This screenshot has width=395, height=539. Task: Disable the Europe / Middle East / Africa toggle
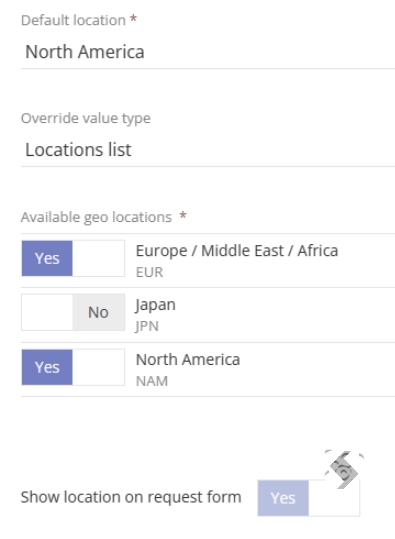73,258
